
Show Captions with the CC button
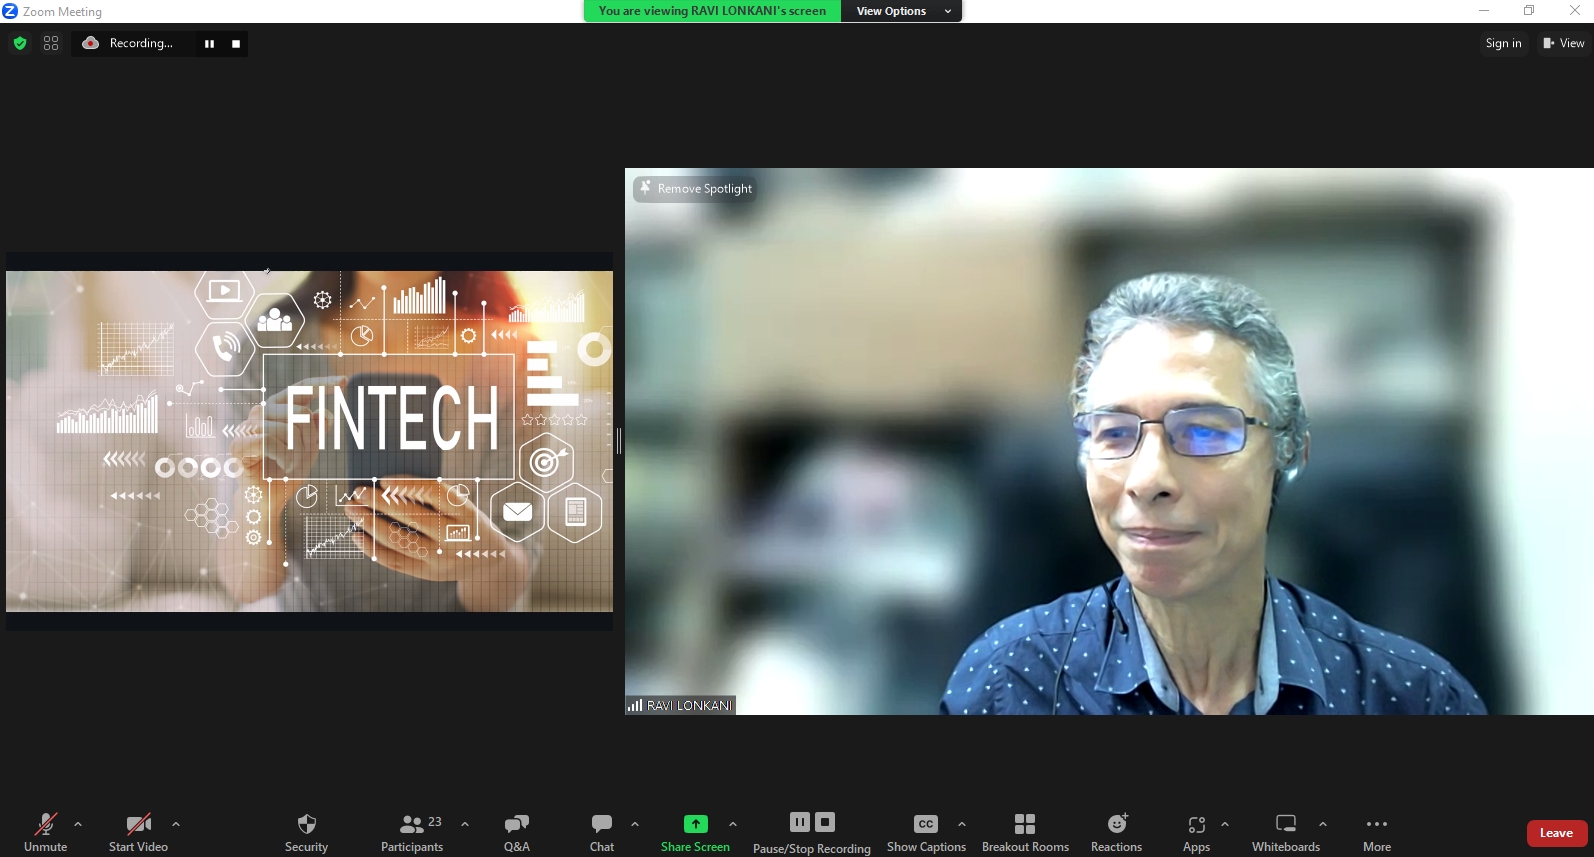click(x=926, y=832)
